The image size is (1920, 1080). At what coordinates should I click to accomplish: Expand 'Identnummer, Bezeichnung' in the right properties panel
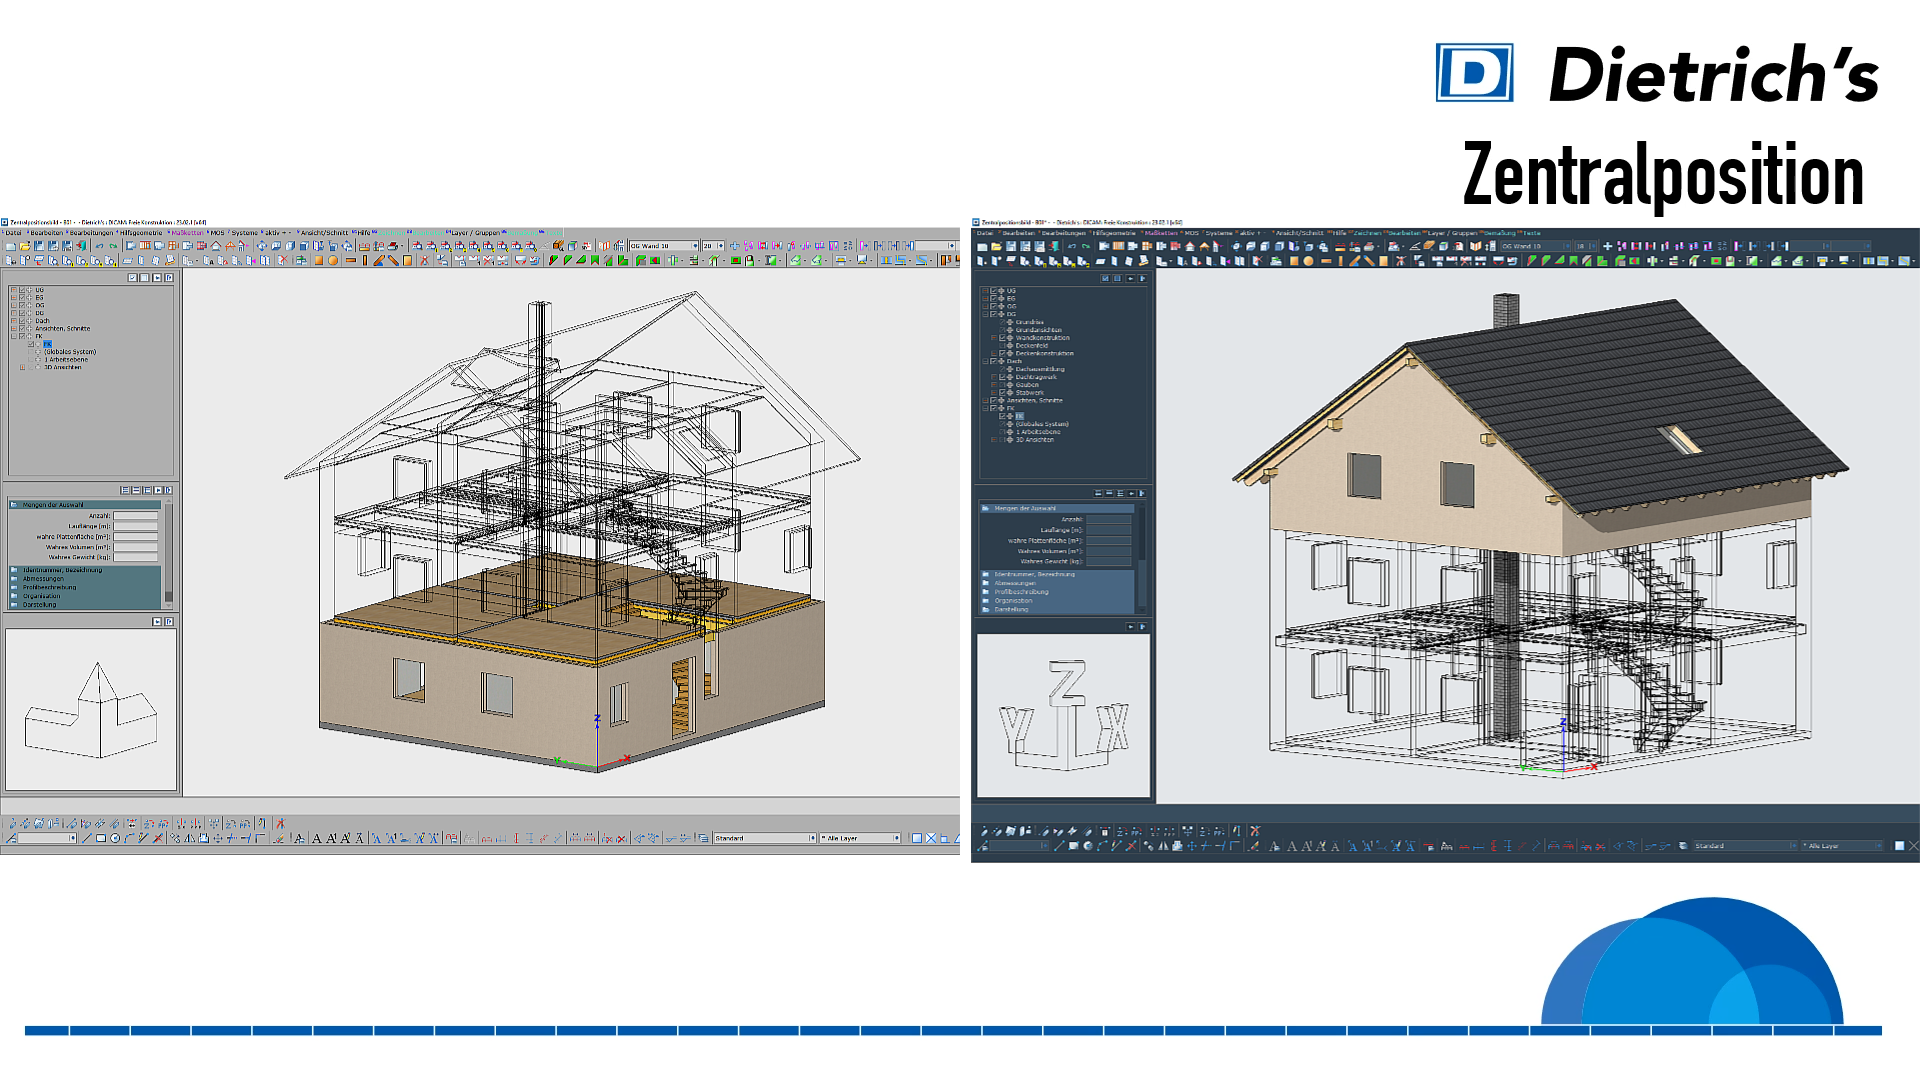coord(1057,574)
